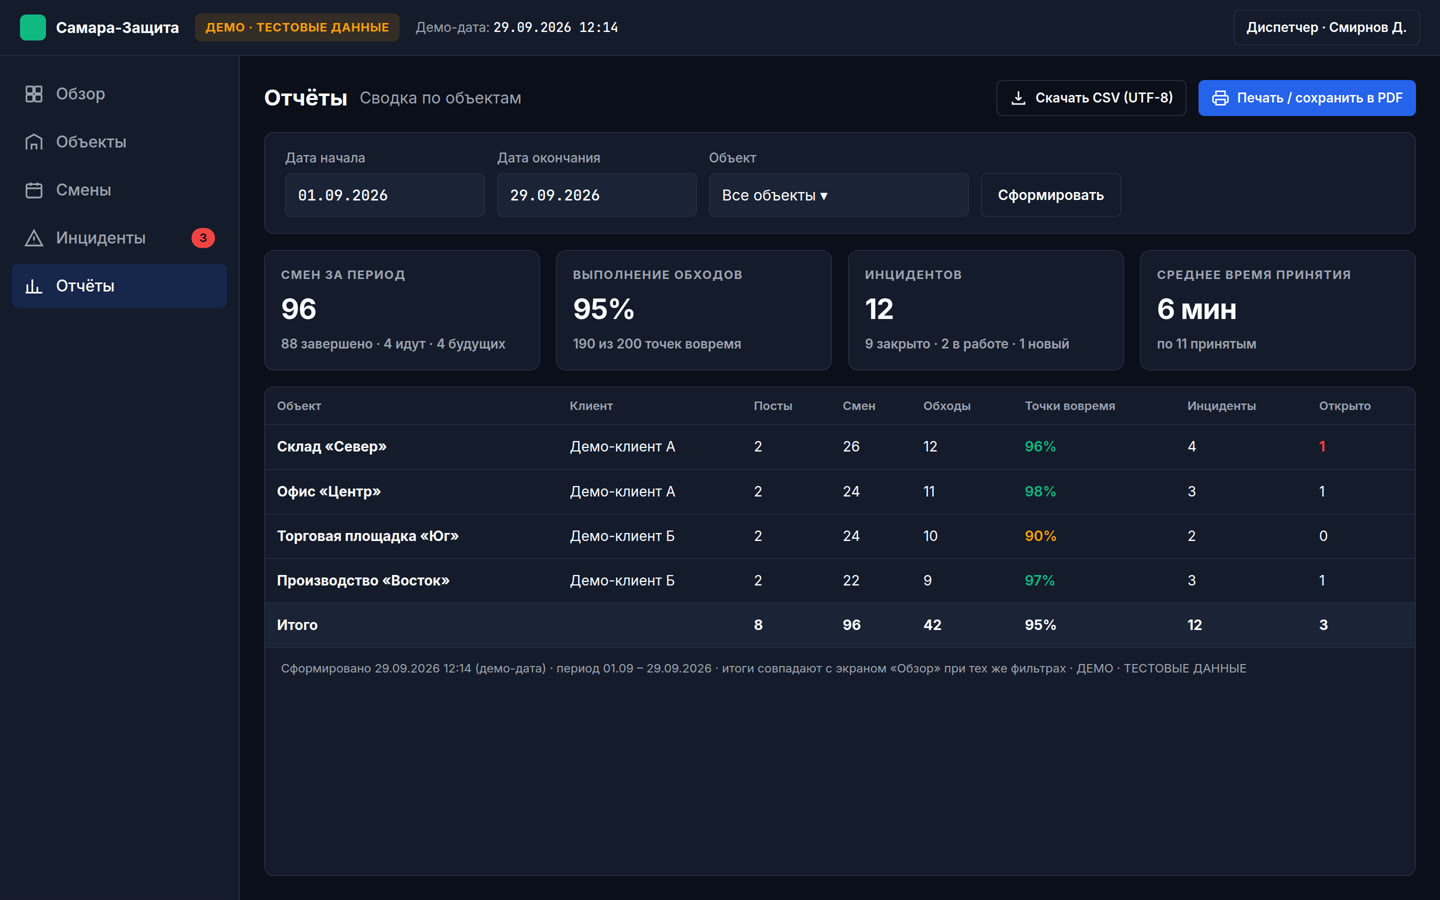This screenshot has width=1440, height=900.
Task: Click the 97% value for Производство «Восток»
Action: point(1040,581)
